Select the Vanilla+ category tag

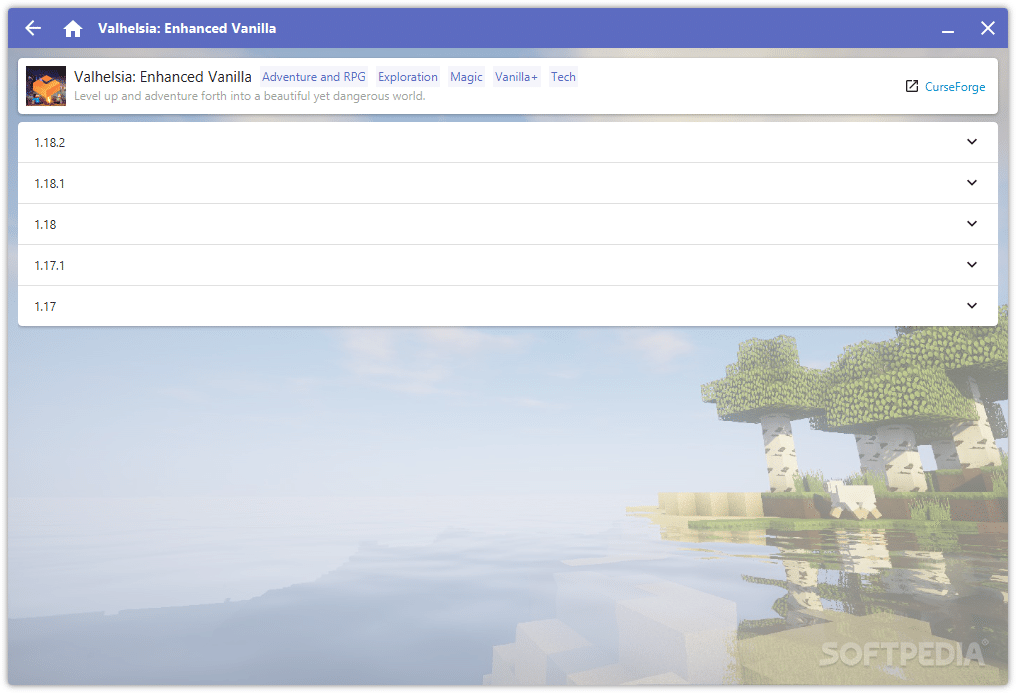coord(516,77)
